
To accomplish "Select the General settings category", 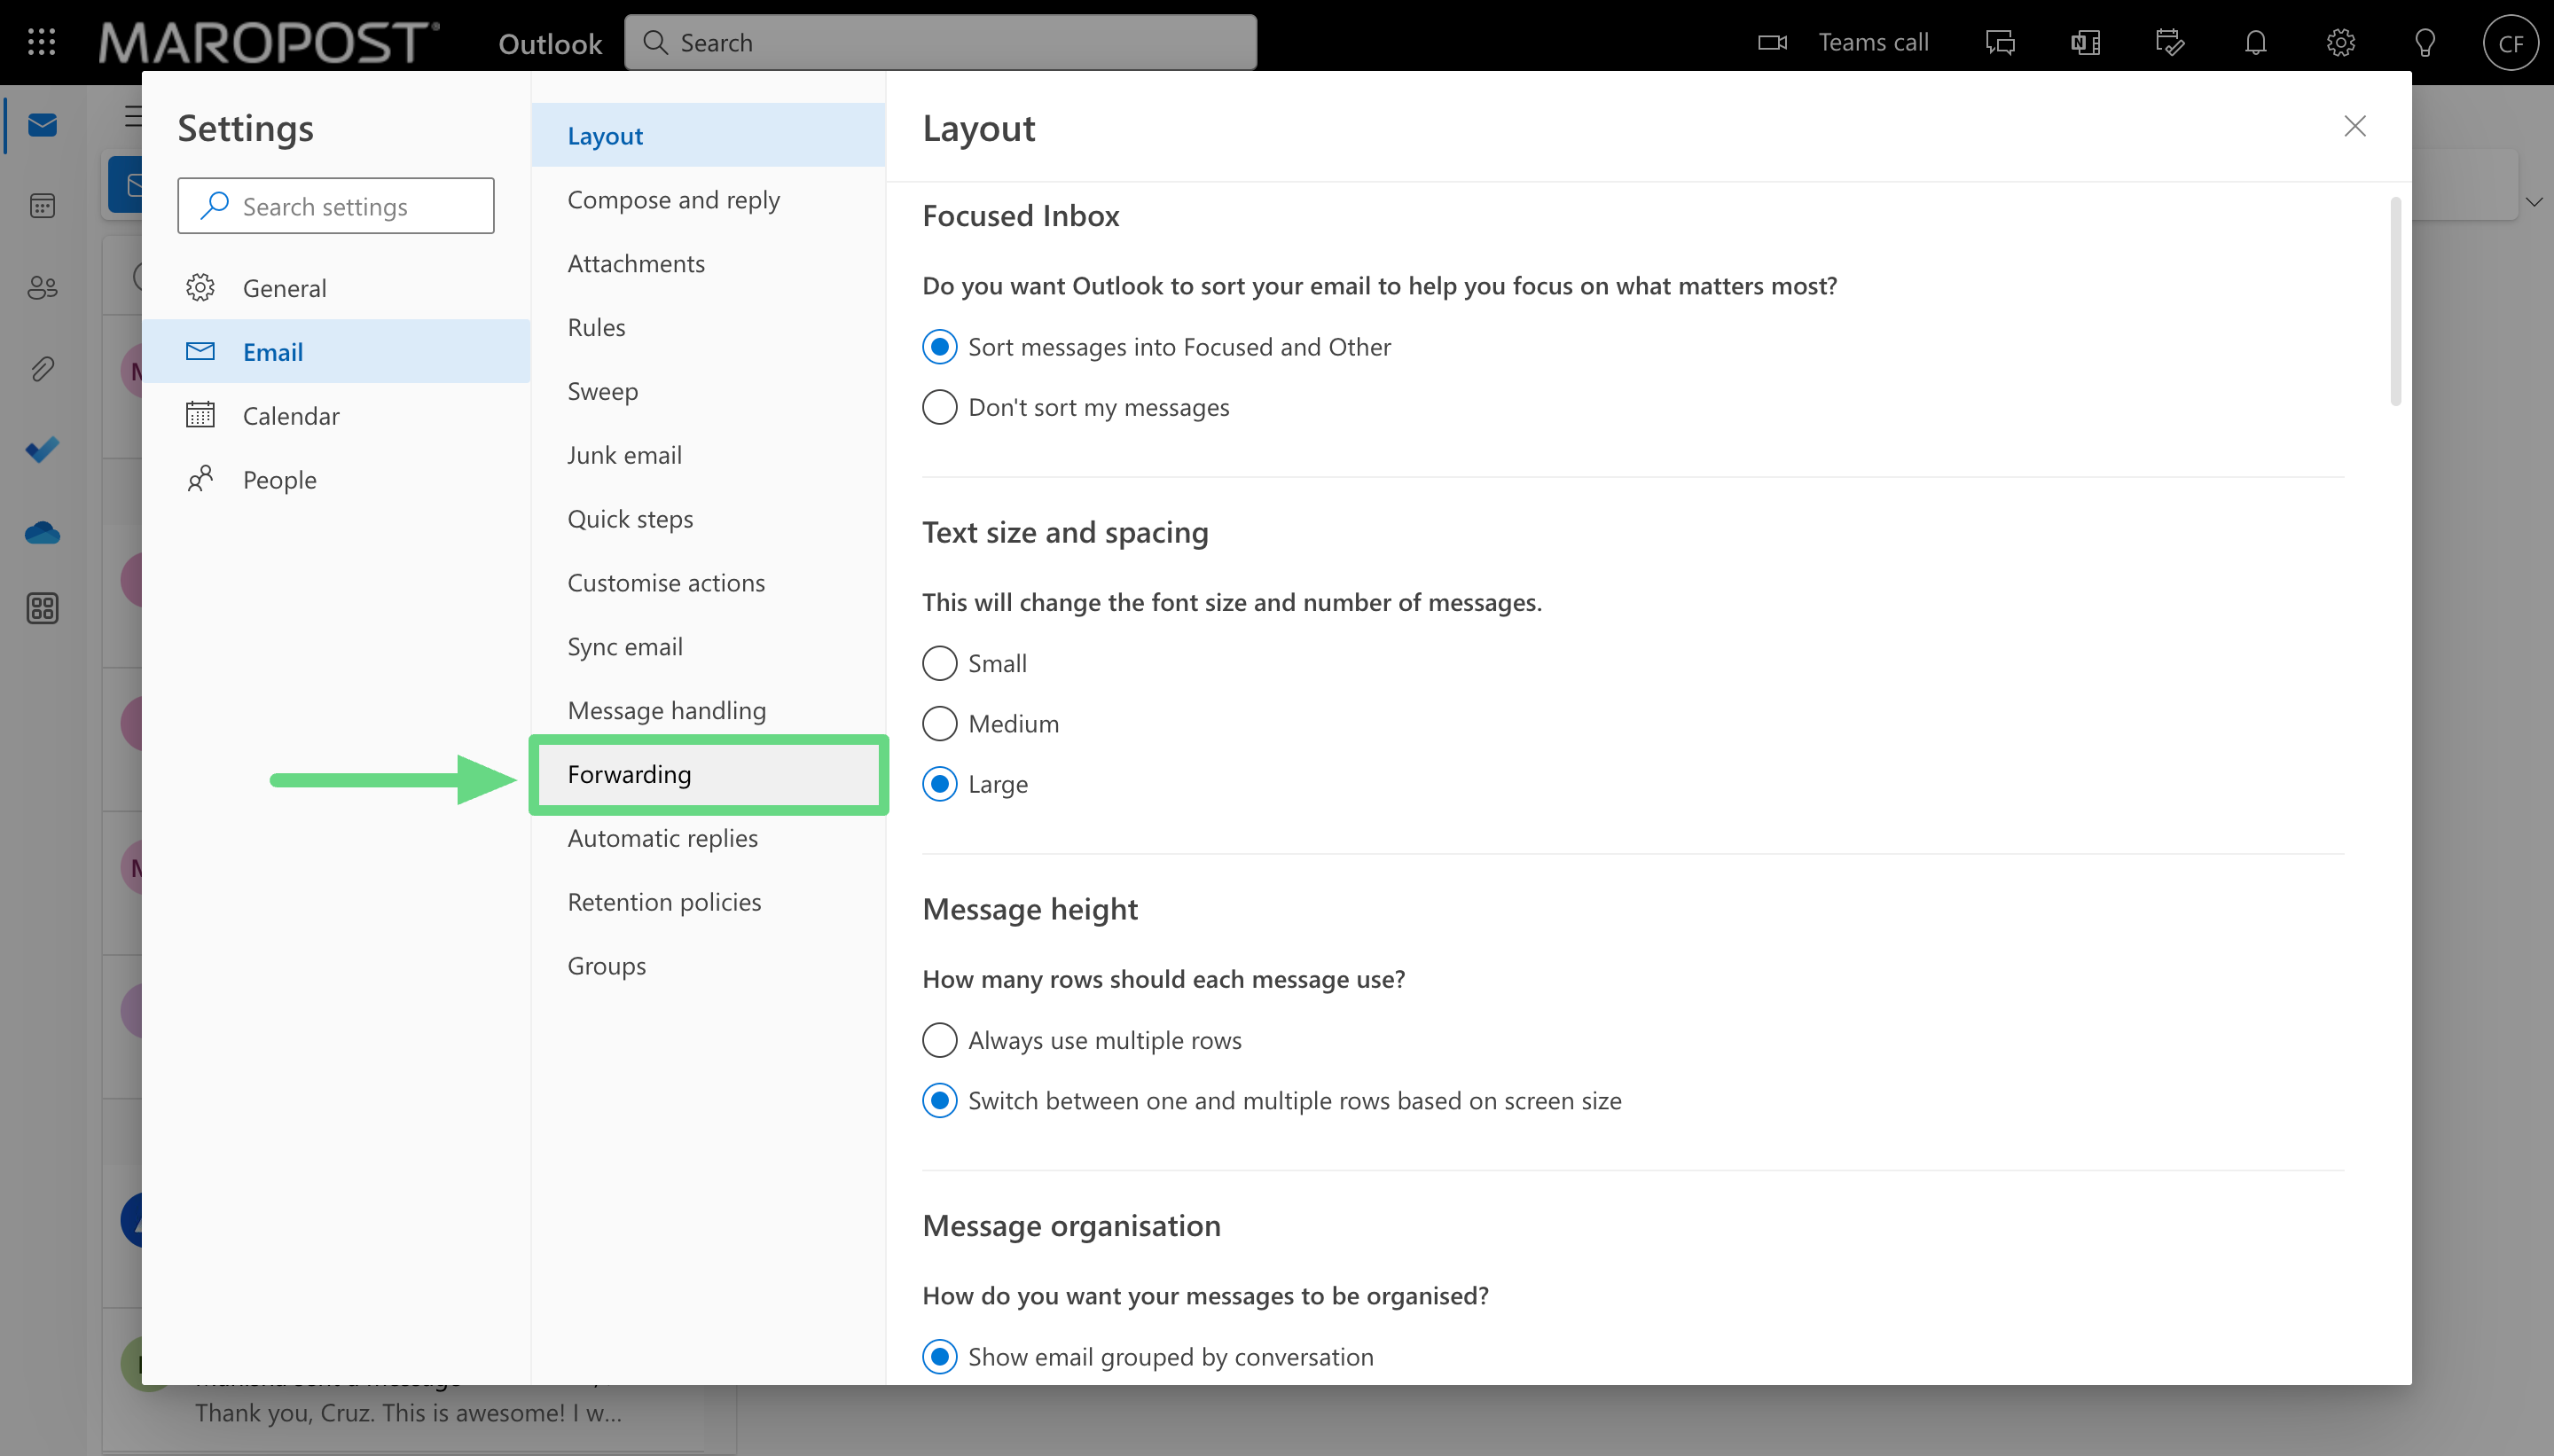I will [336, 288].
